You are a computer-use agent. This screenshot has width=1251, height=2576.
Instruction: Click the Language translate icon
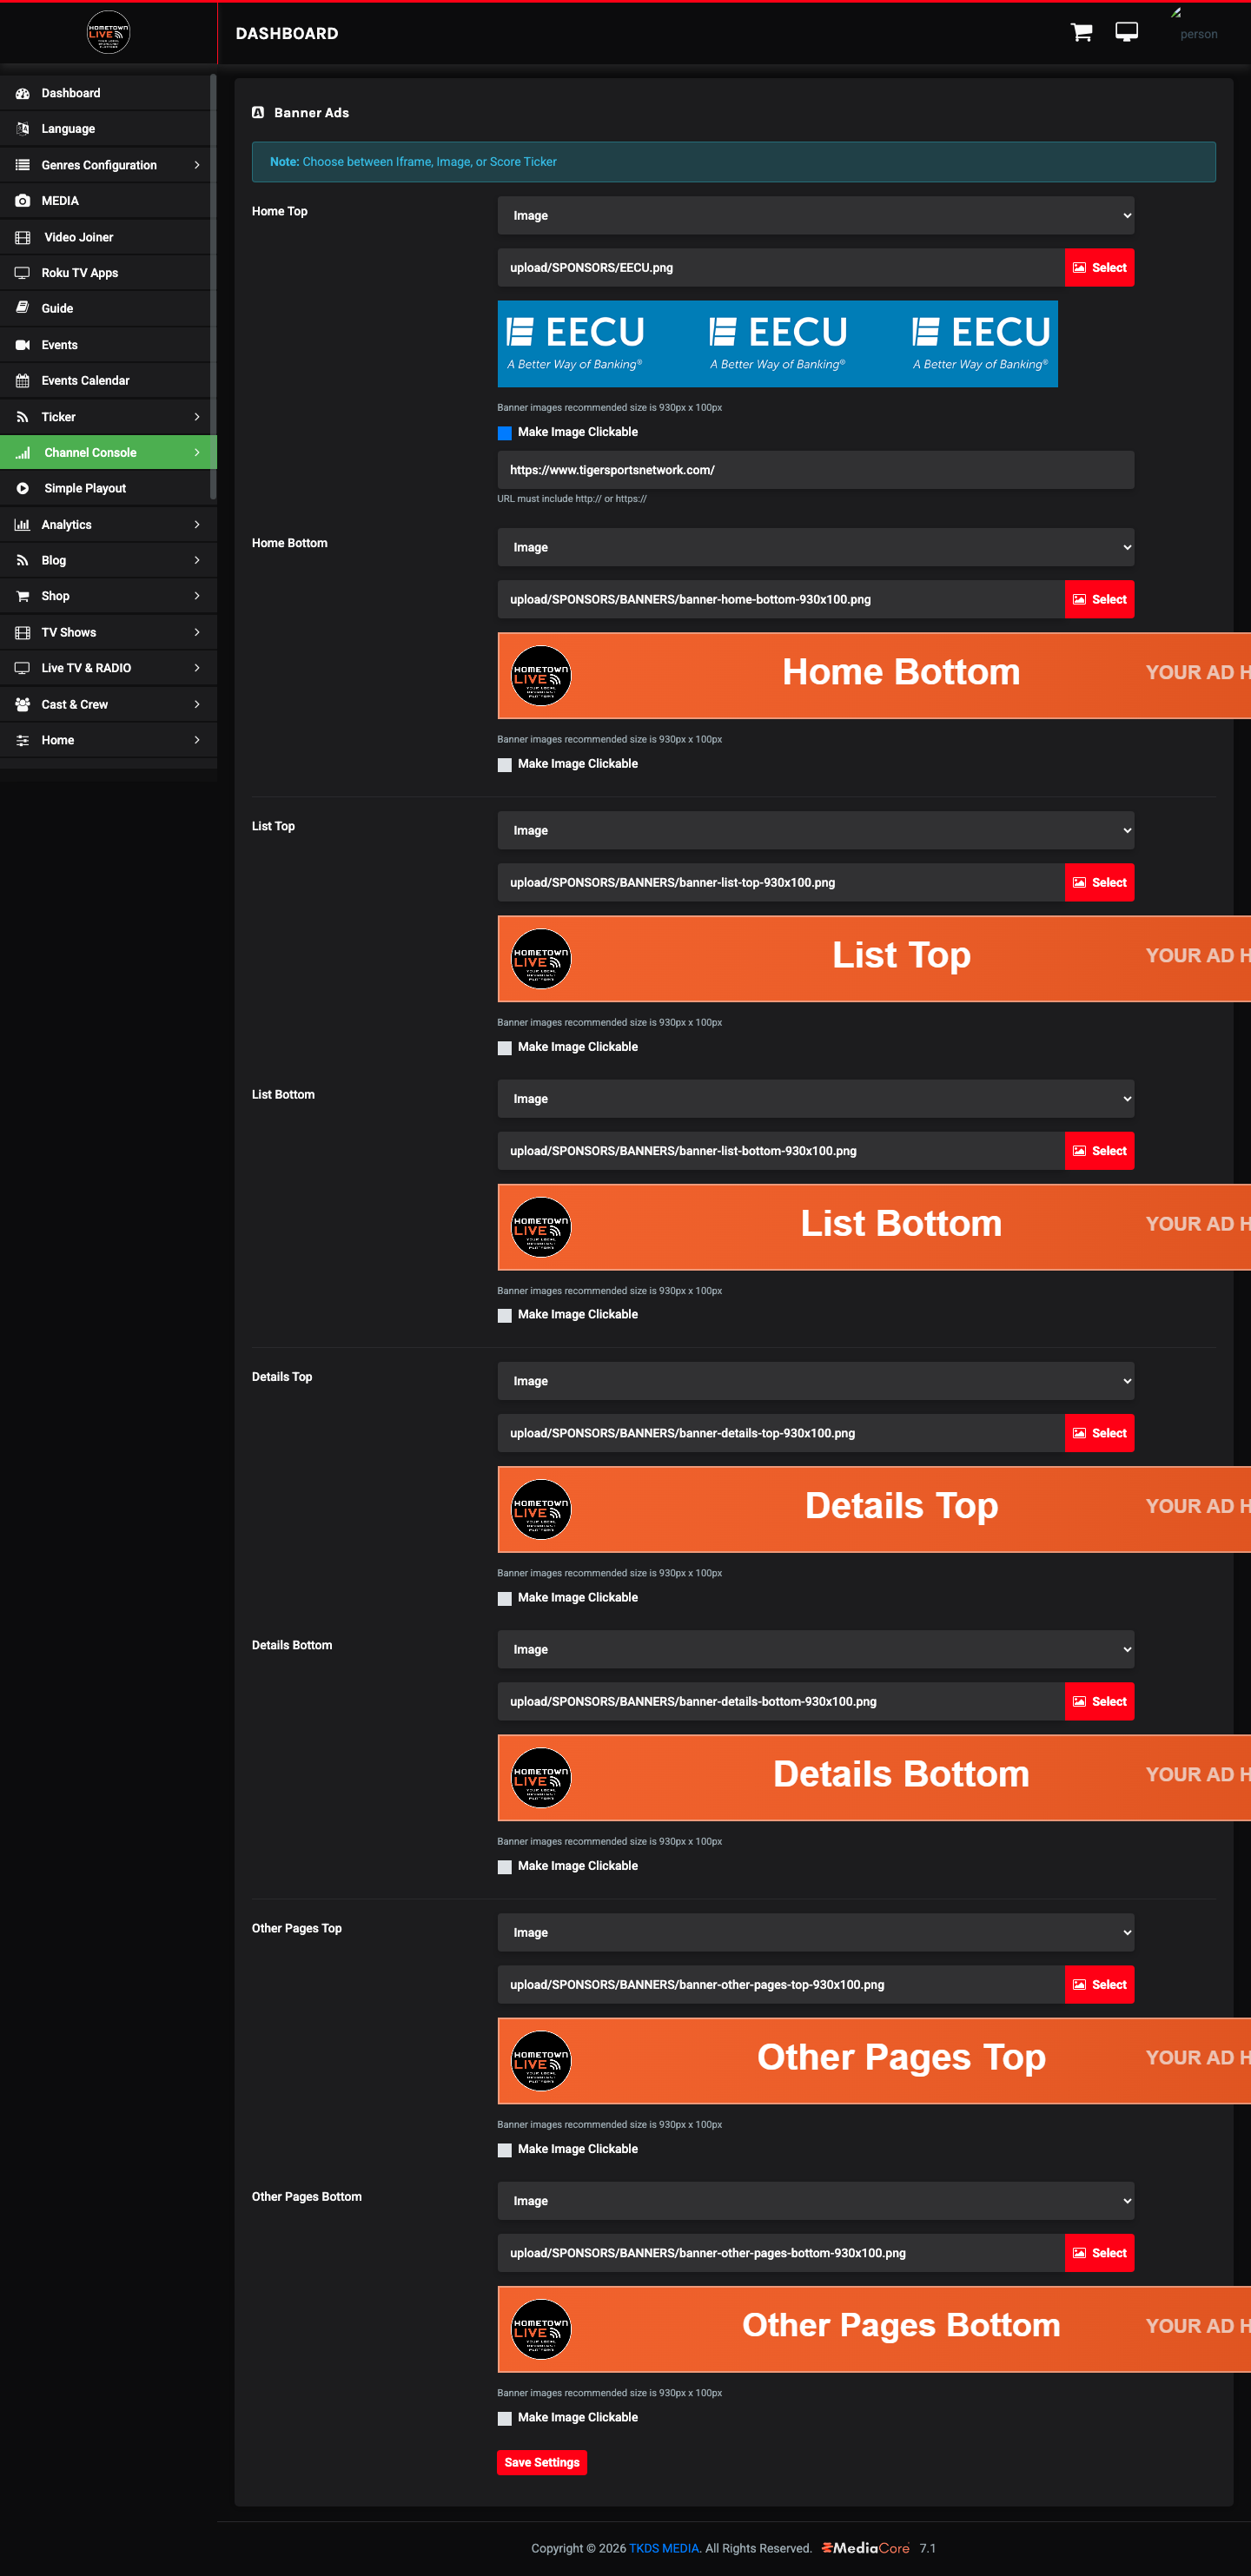(x=22, y=129)
